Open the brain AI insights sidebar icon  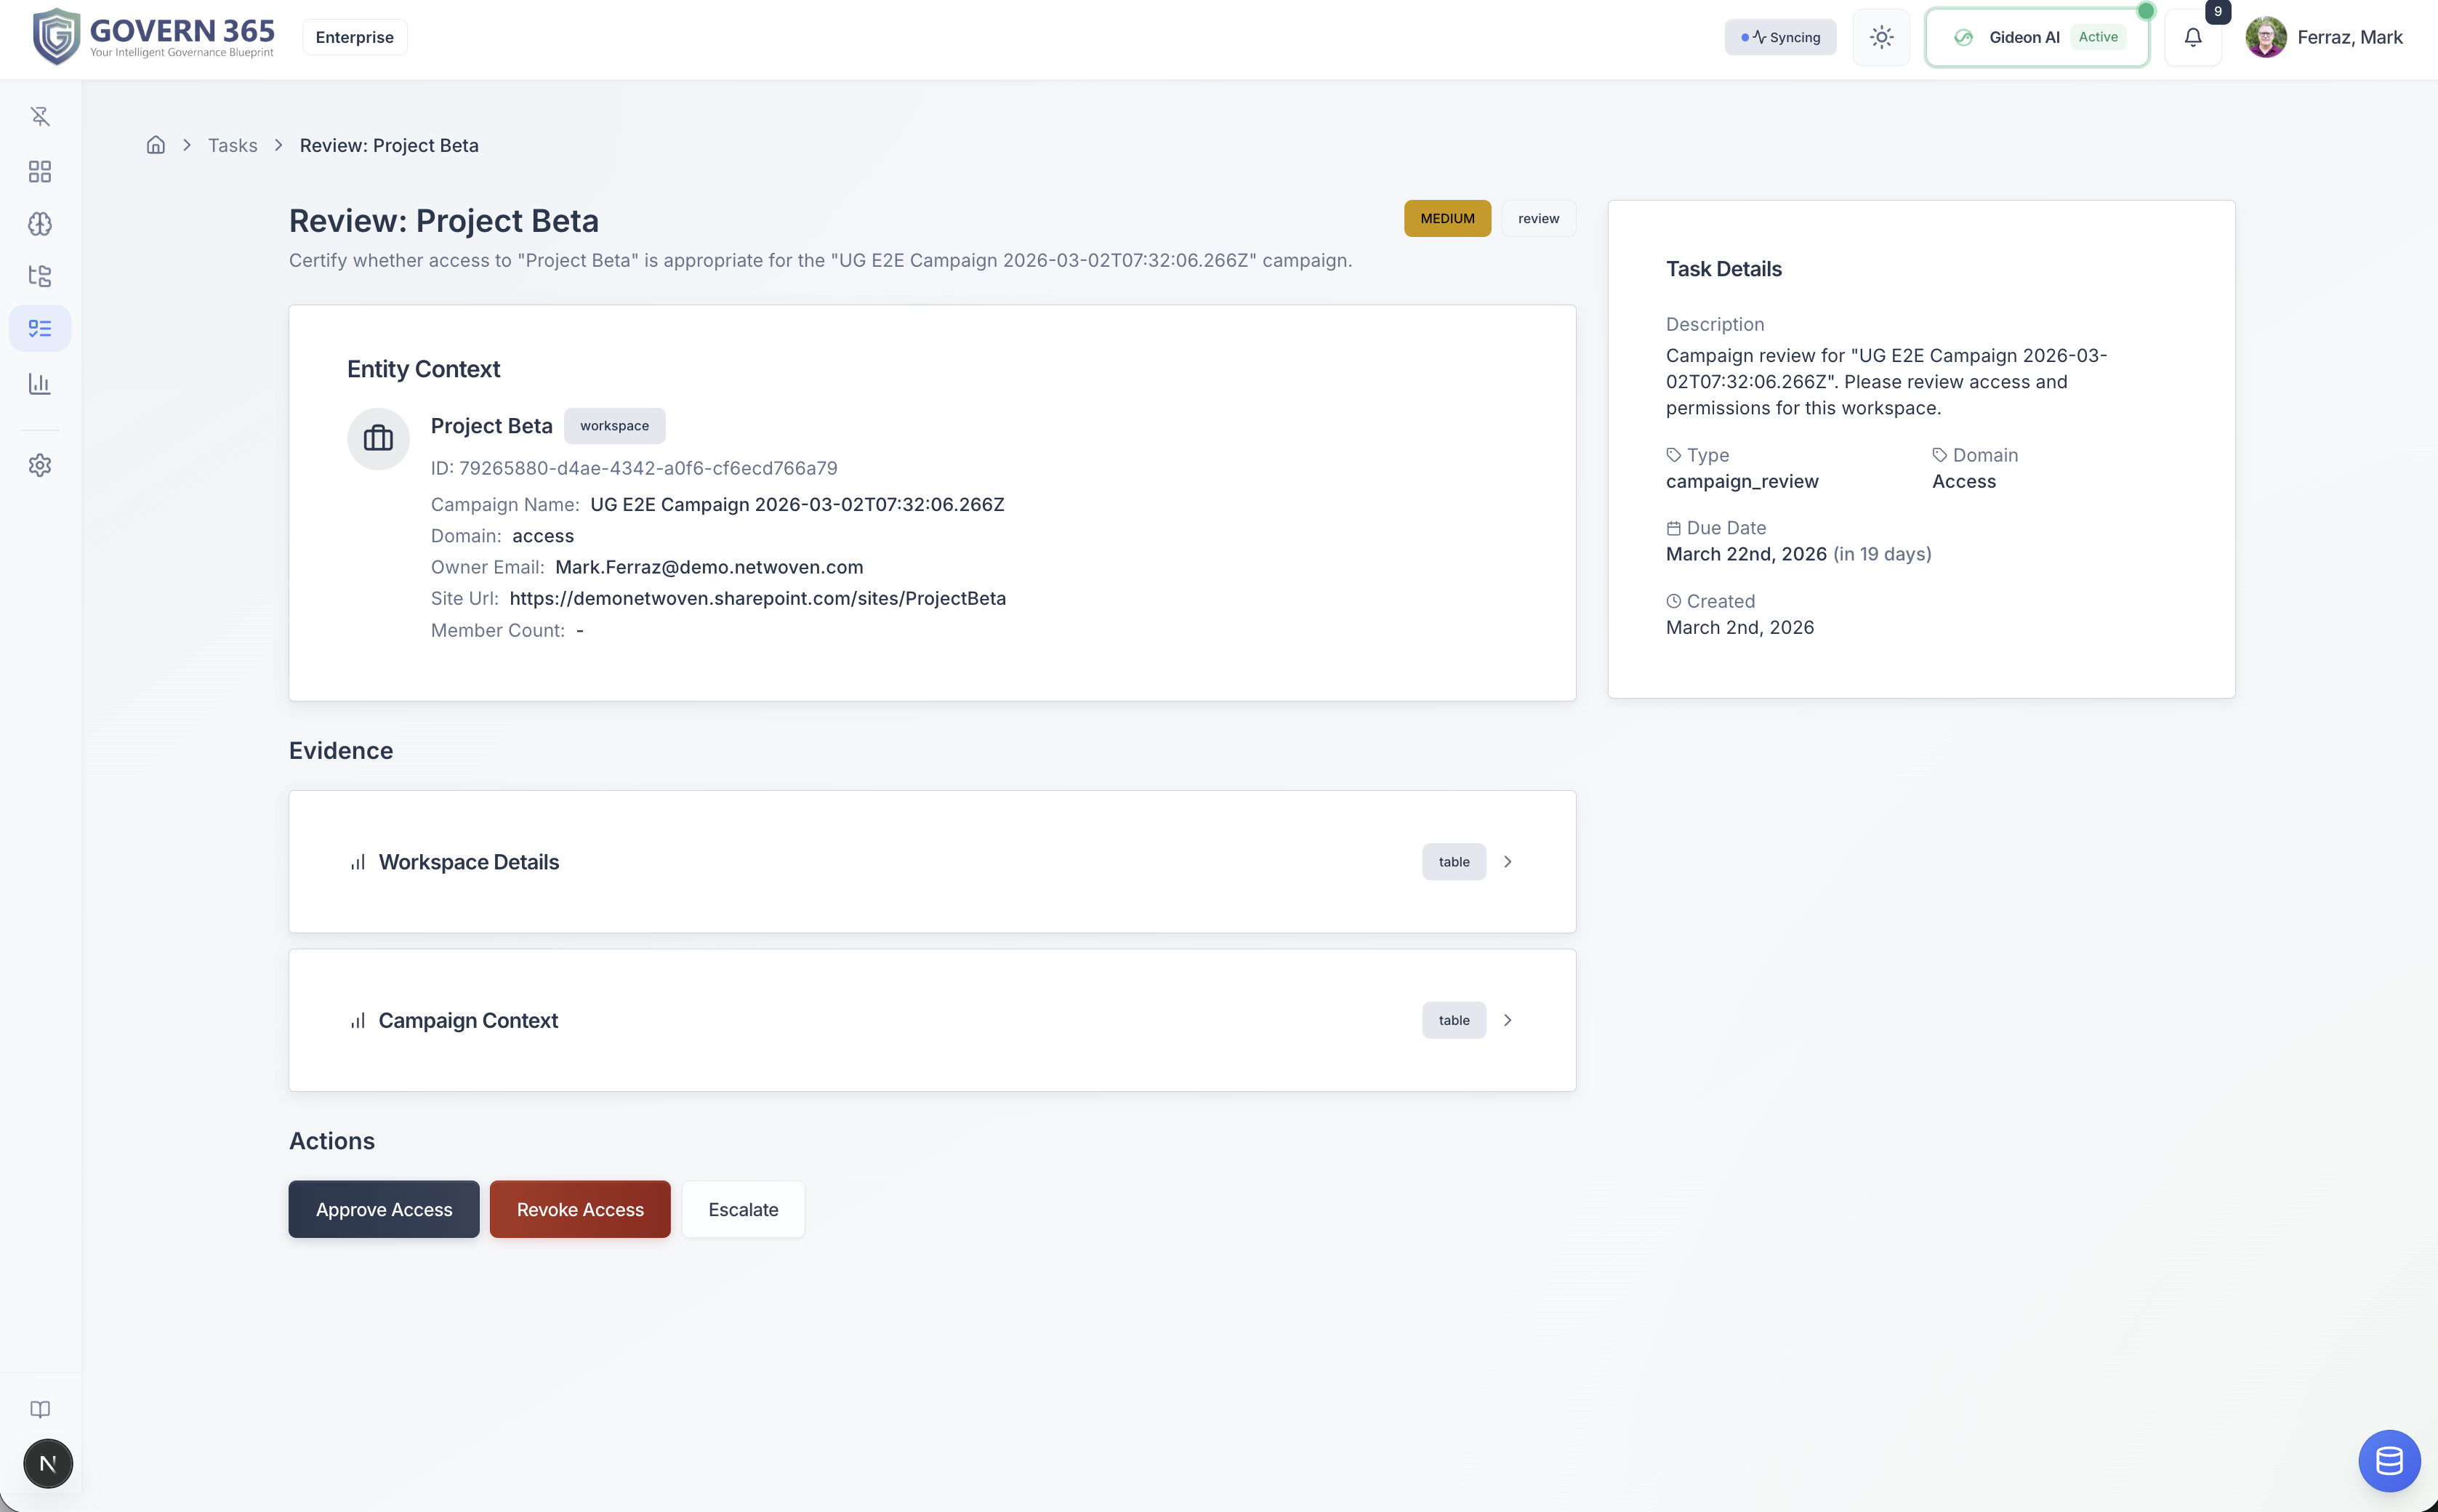point(40,224)
